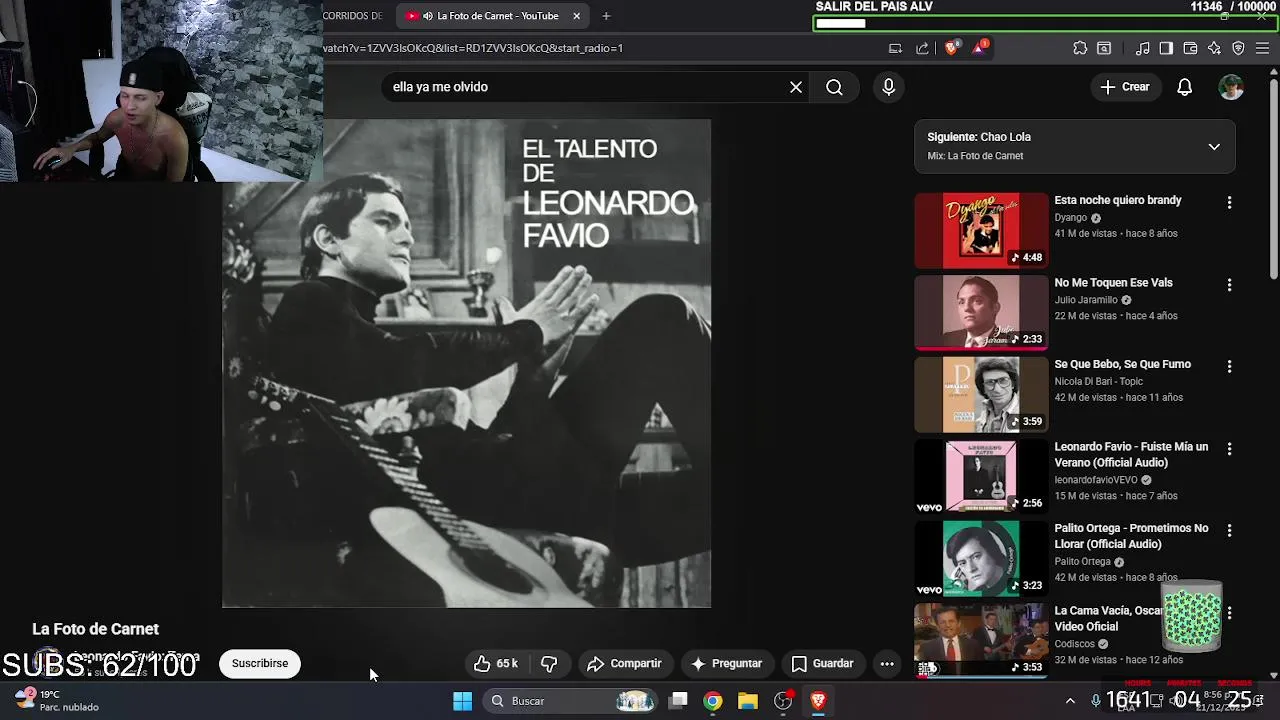Close the La Foto de Carnet tab
This screenshot has width=1280, height=720.
[576, 16]
